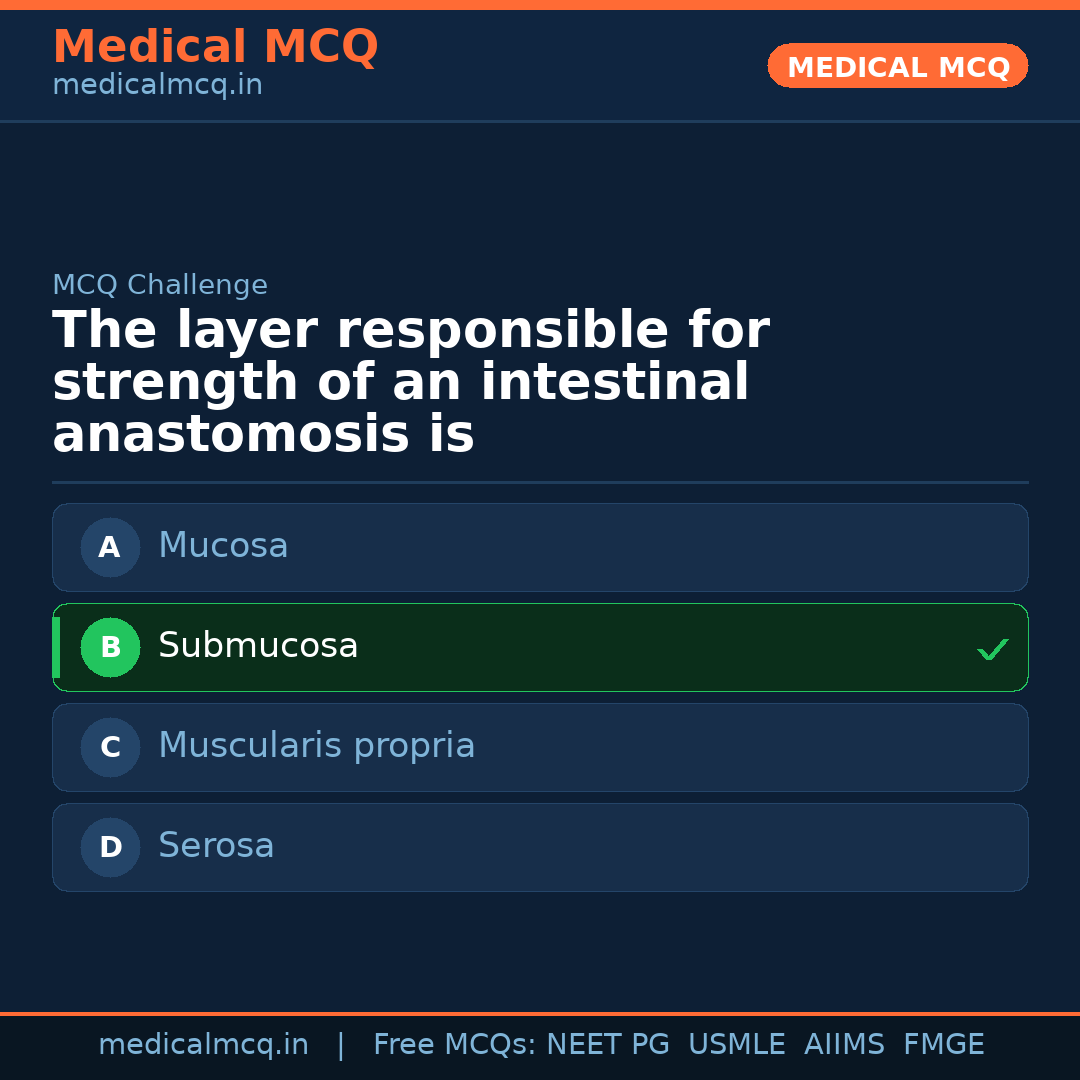The width and height of the screenshot is (1080, 1080).
Task: Select answer option Mucosa
Action: click(540, 547)
